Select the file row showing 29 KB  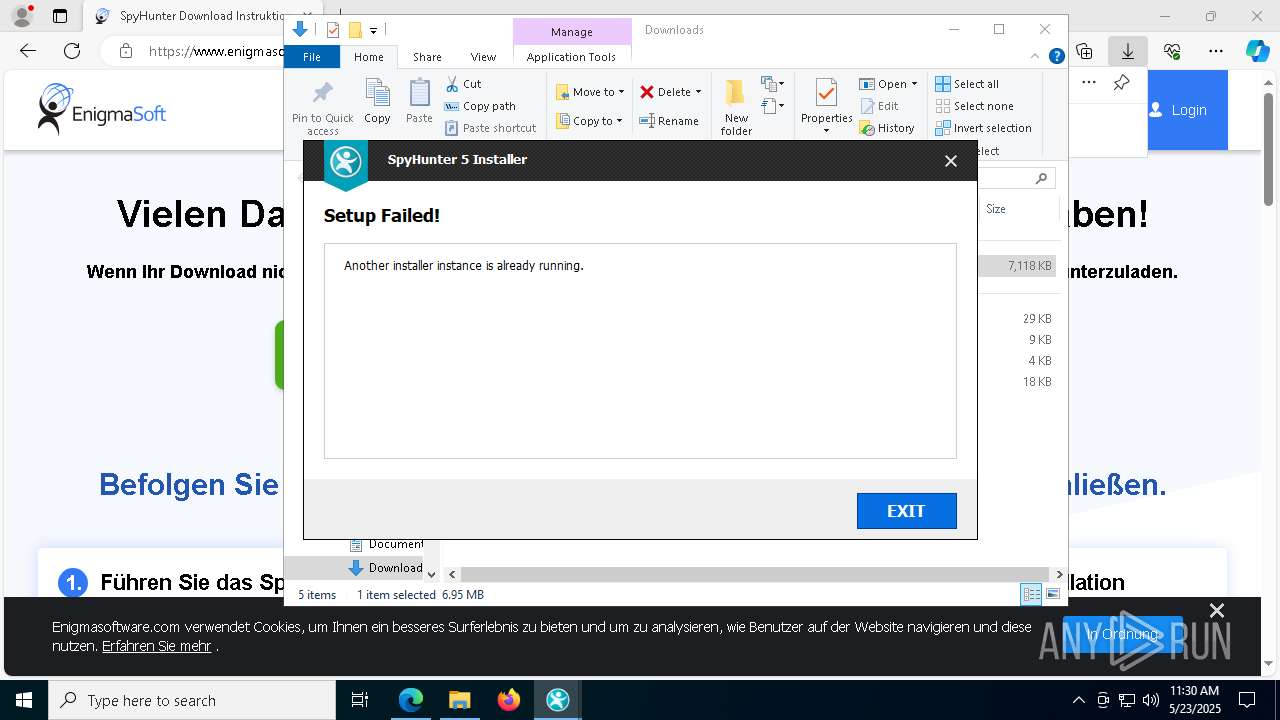(1016, 319)
